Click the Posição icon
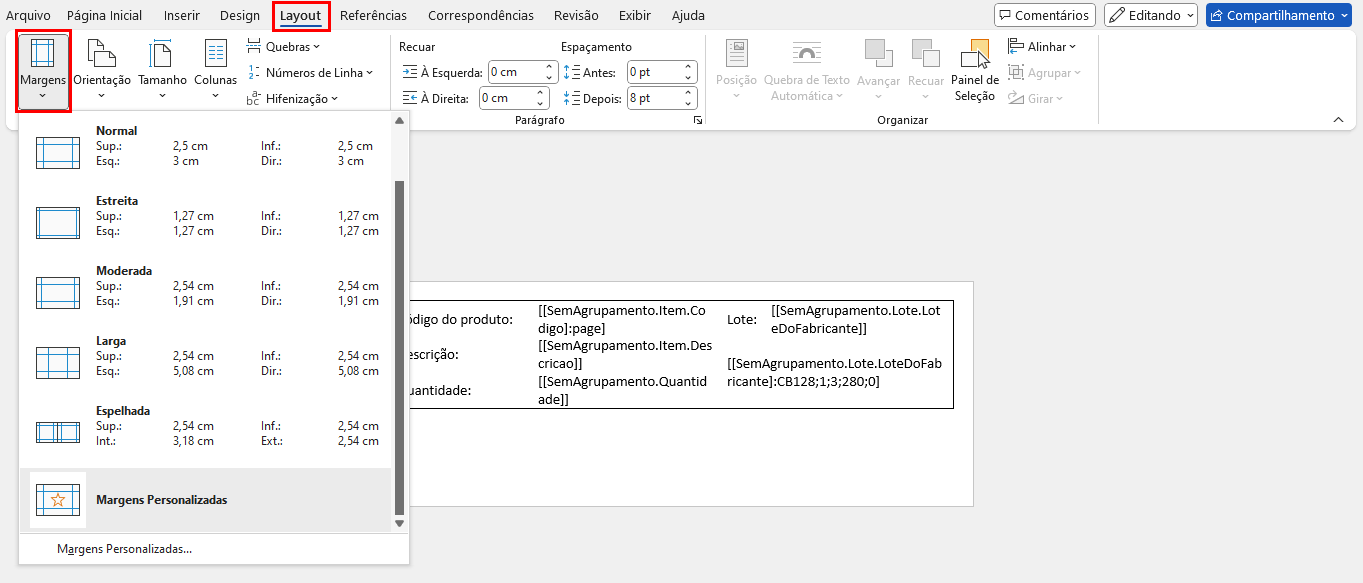Screen dimensions: 1363x583 coord(737,52)
